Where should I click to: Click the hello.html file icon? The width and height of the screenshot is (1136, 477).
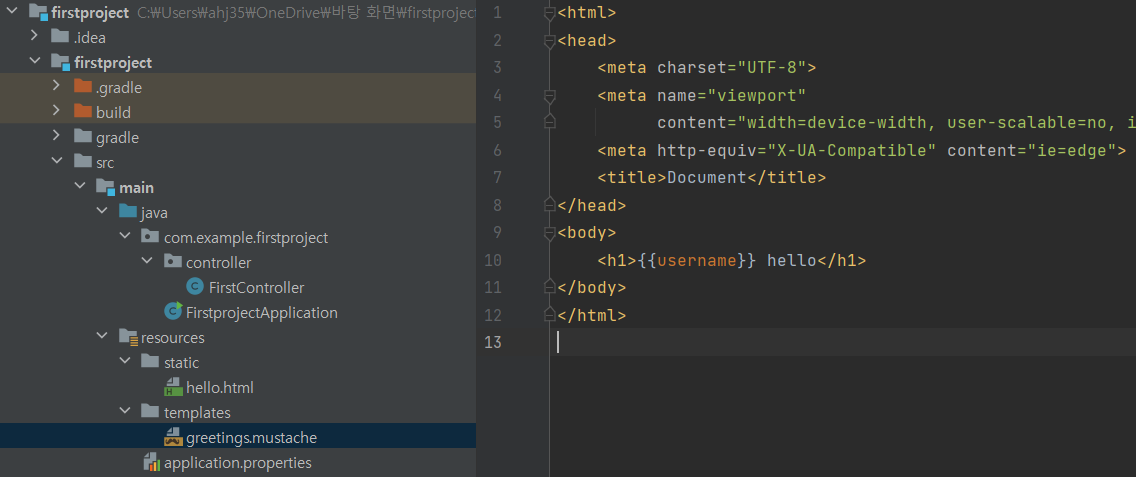coord(172,387)
